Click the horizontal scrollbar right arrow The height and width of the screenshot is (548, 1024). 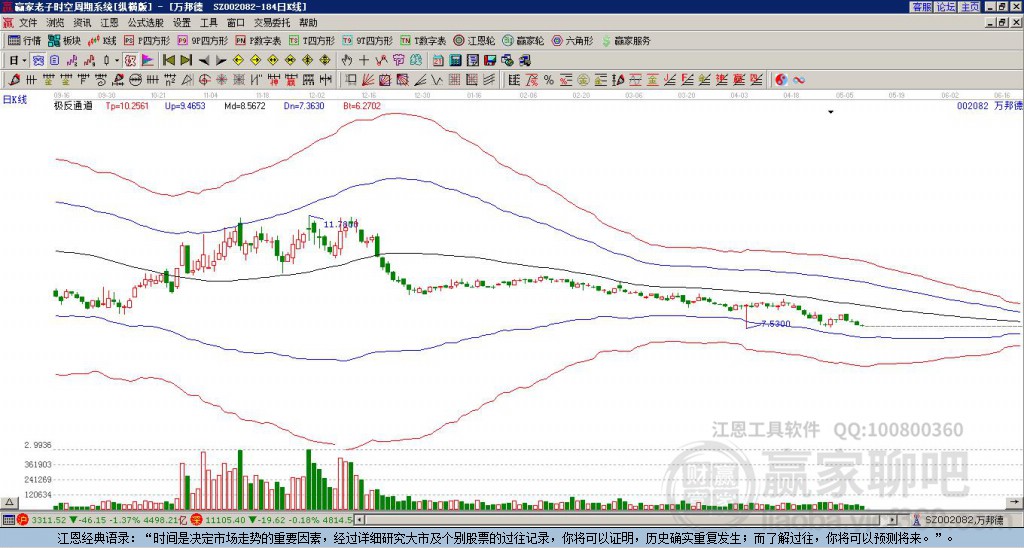(x=893, y=520)
